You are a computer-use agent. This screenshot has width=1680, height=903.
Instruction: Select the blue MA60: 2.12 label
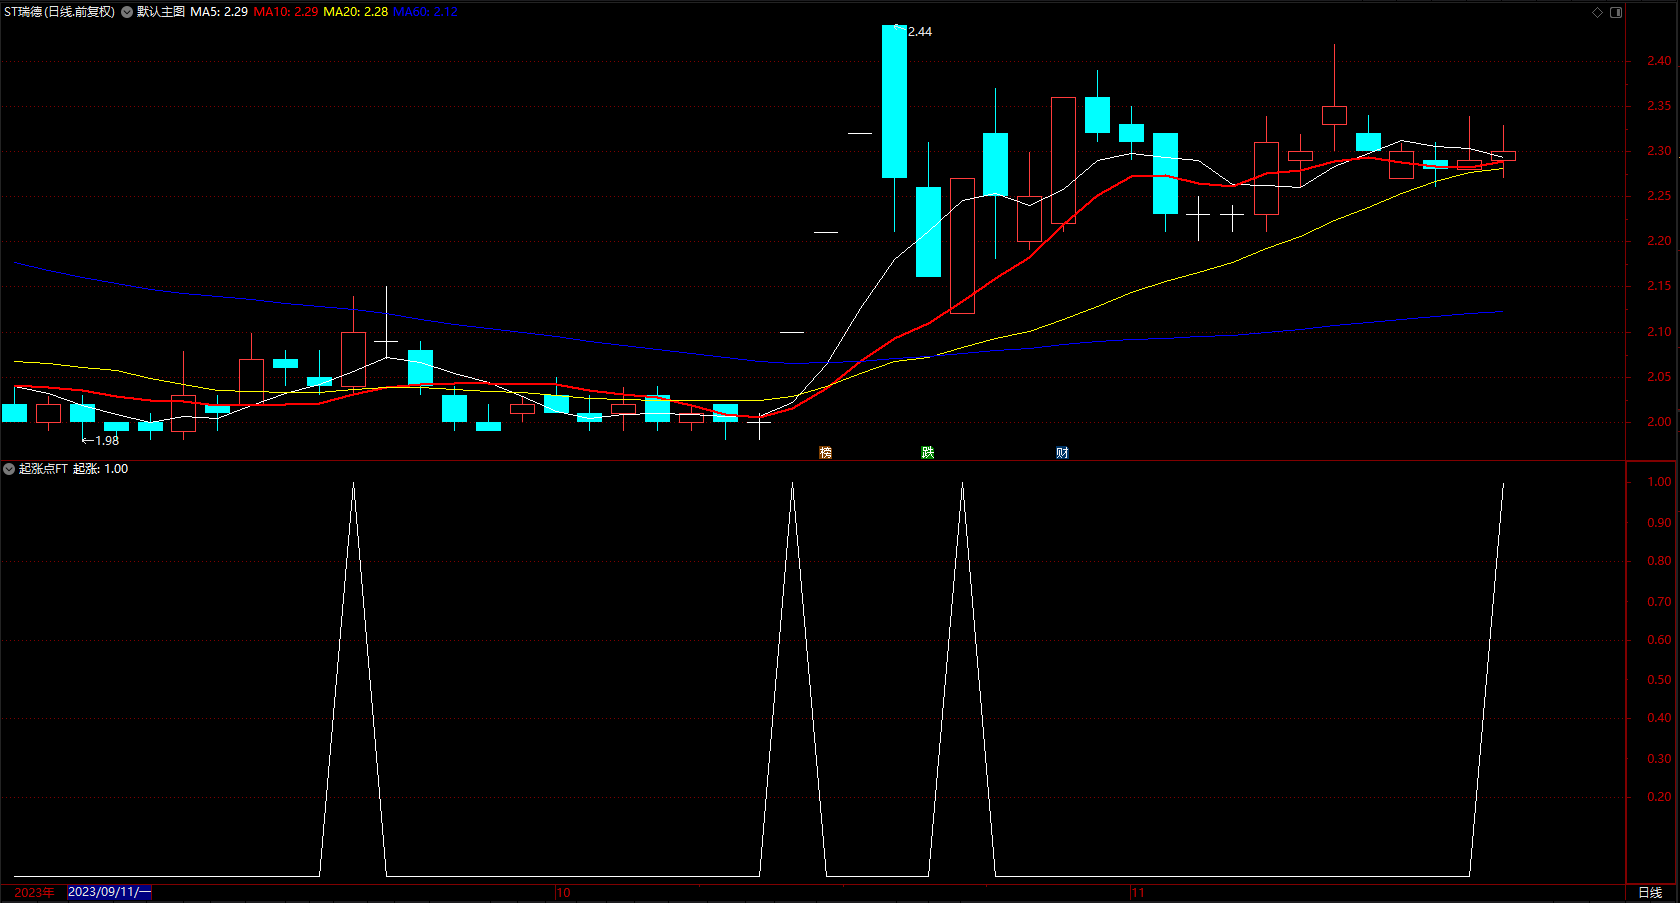426,12
